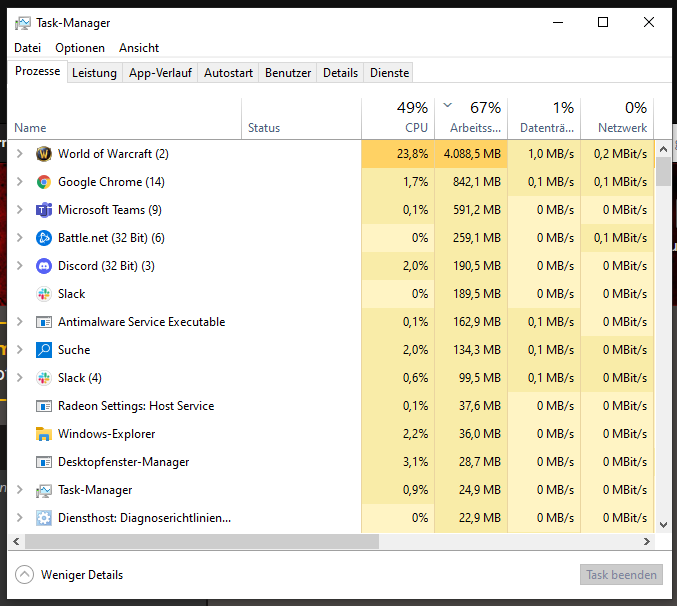
Task: Click the Weniger Details link
Action: pos(82,575)
